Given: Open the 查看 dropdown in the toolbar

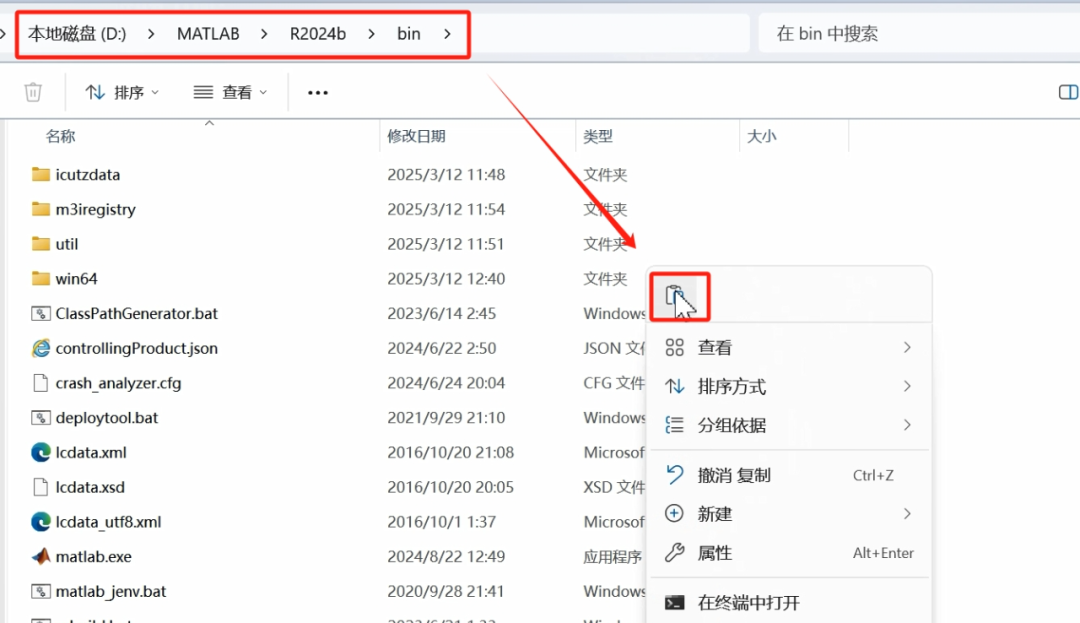Looking at the screenshot, I should (230, 92).
